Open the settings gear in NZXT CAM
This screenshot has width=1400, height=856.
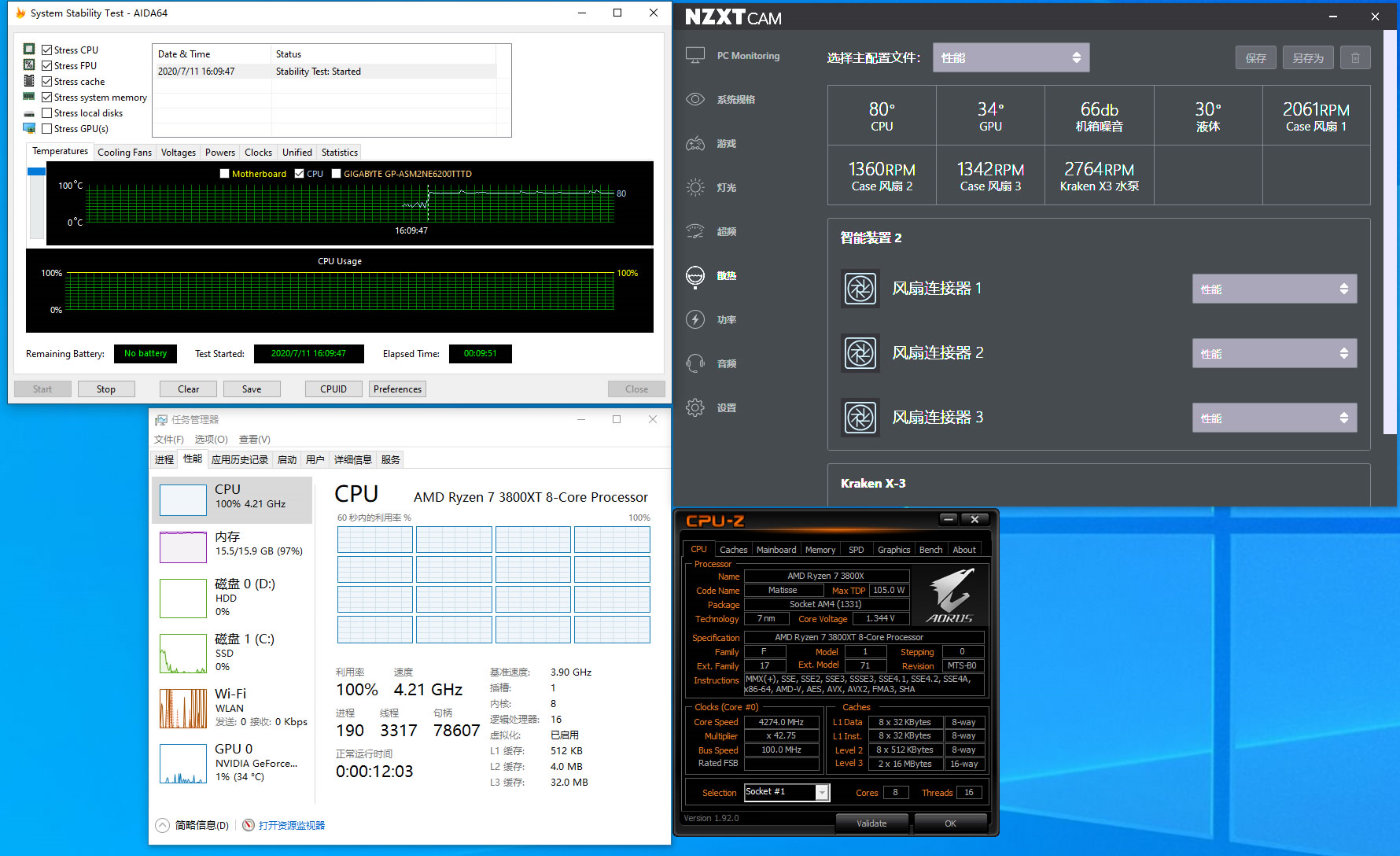[x=696, y=407]
